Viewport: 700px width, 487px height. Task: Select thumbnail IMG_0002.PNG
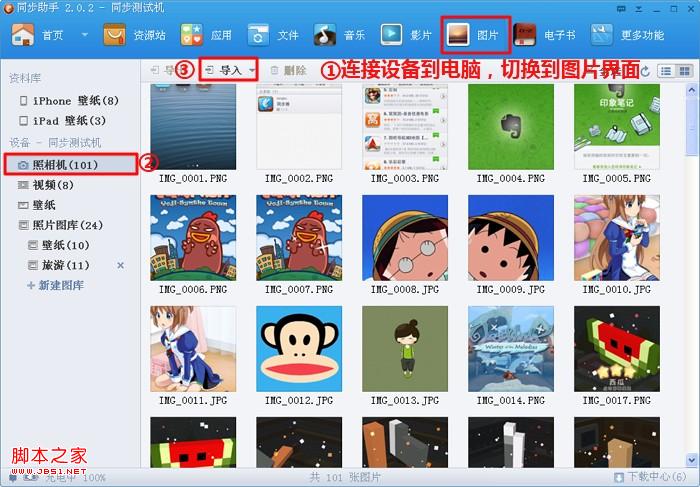[299, 127]
